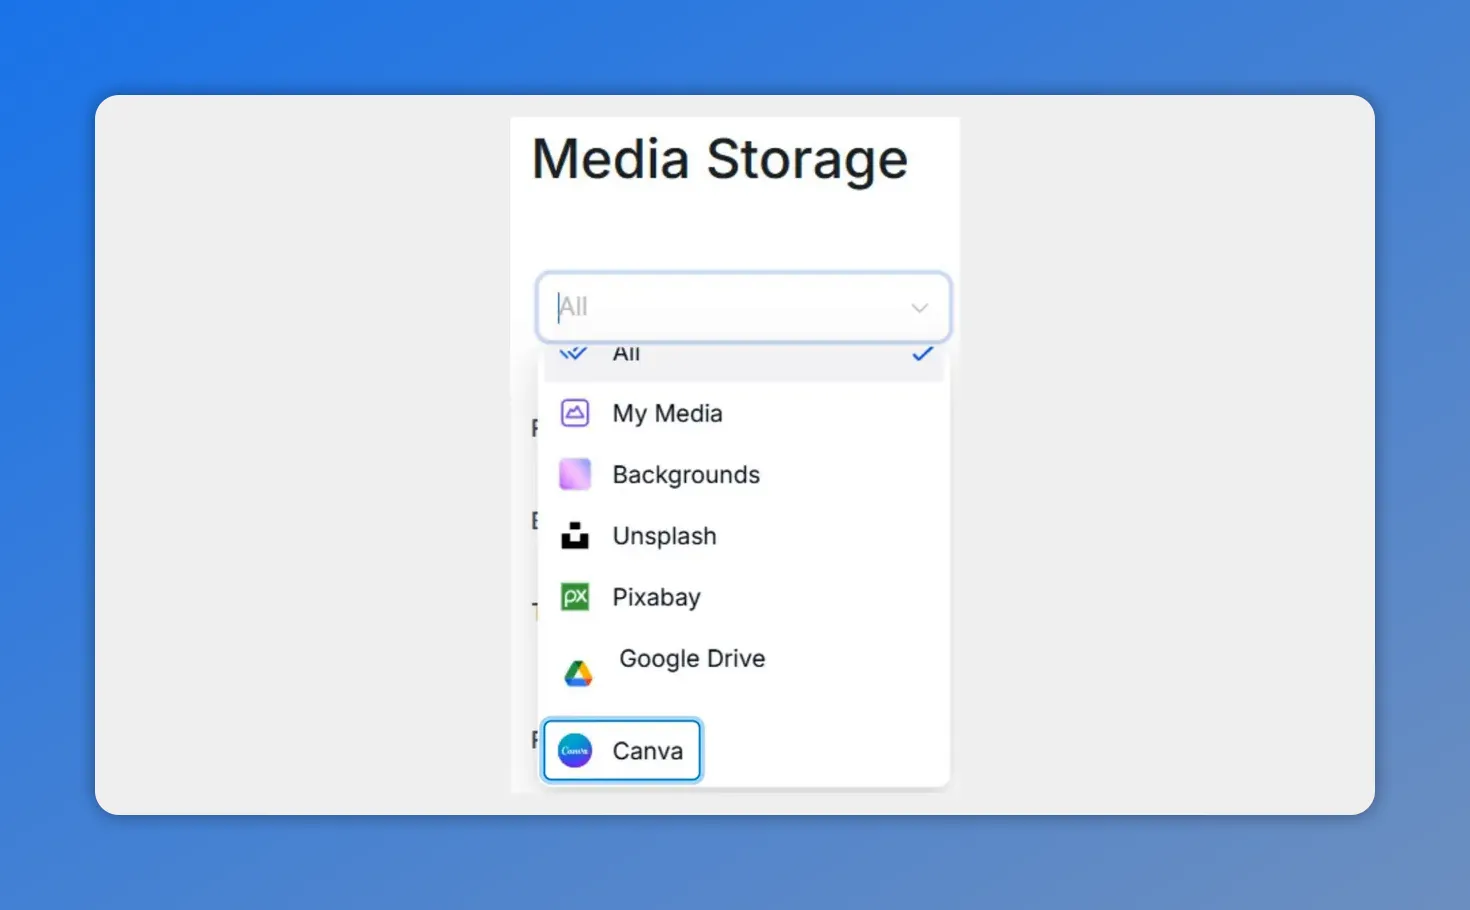
Task: Click the My Media image icon
Action: 574,413
